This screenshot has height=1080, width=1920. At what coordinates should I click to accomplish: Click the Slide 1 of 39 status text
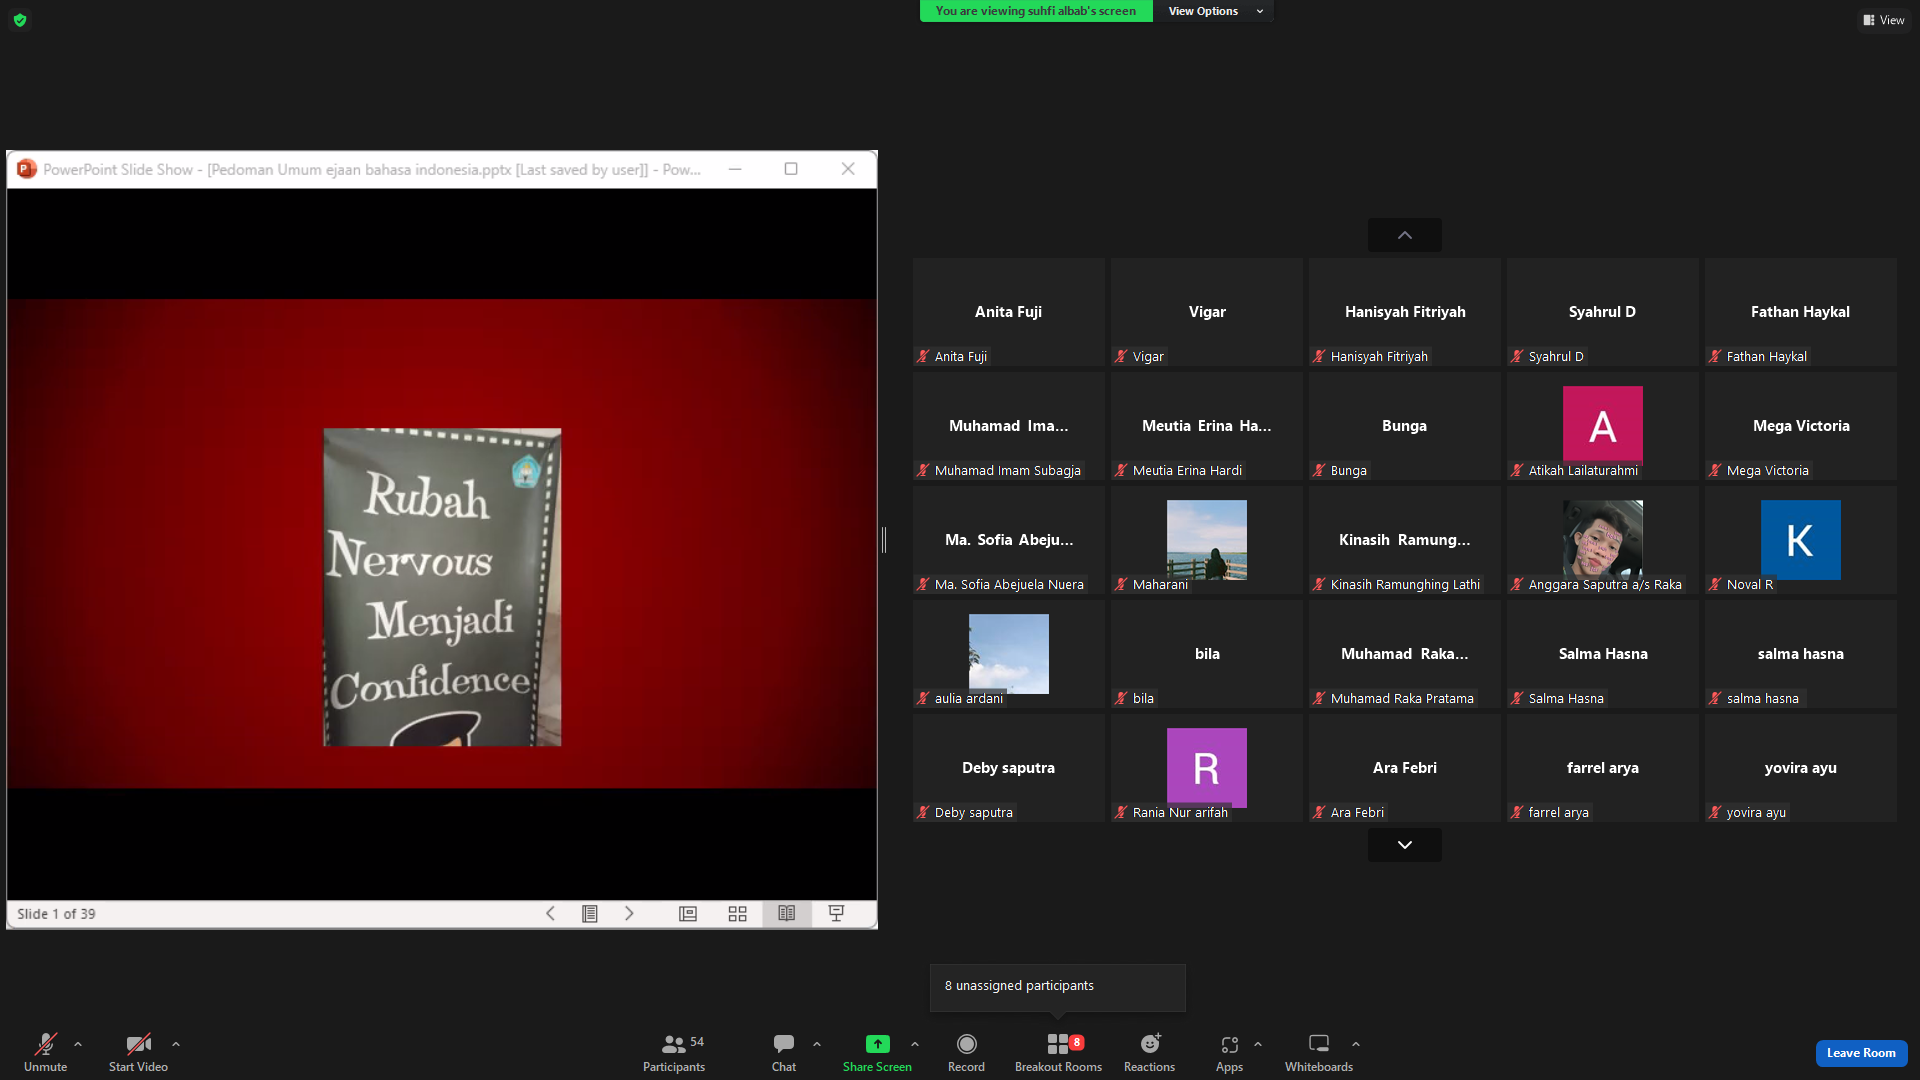56,914
